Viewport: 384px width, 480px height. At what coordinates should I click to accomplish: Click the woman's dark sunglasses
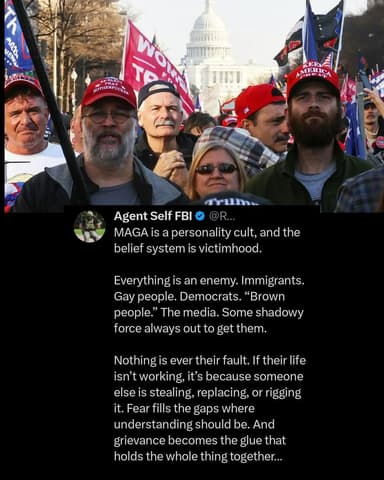pos(217,169)
